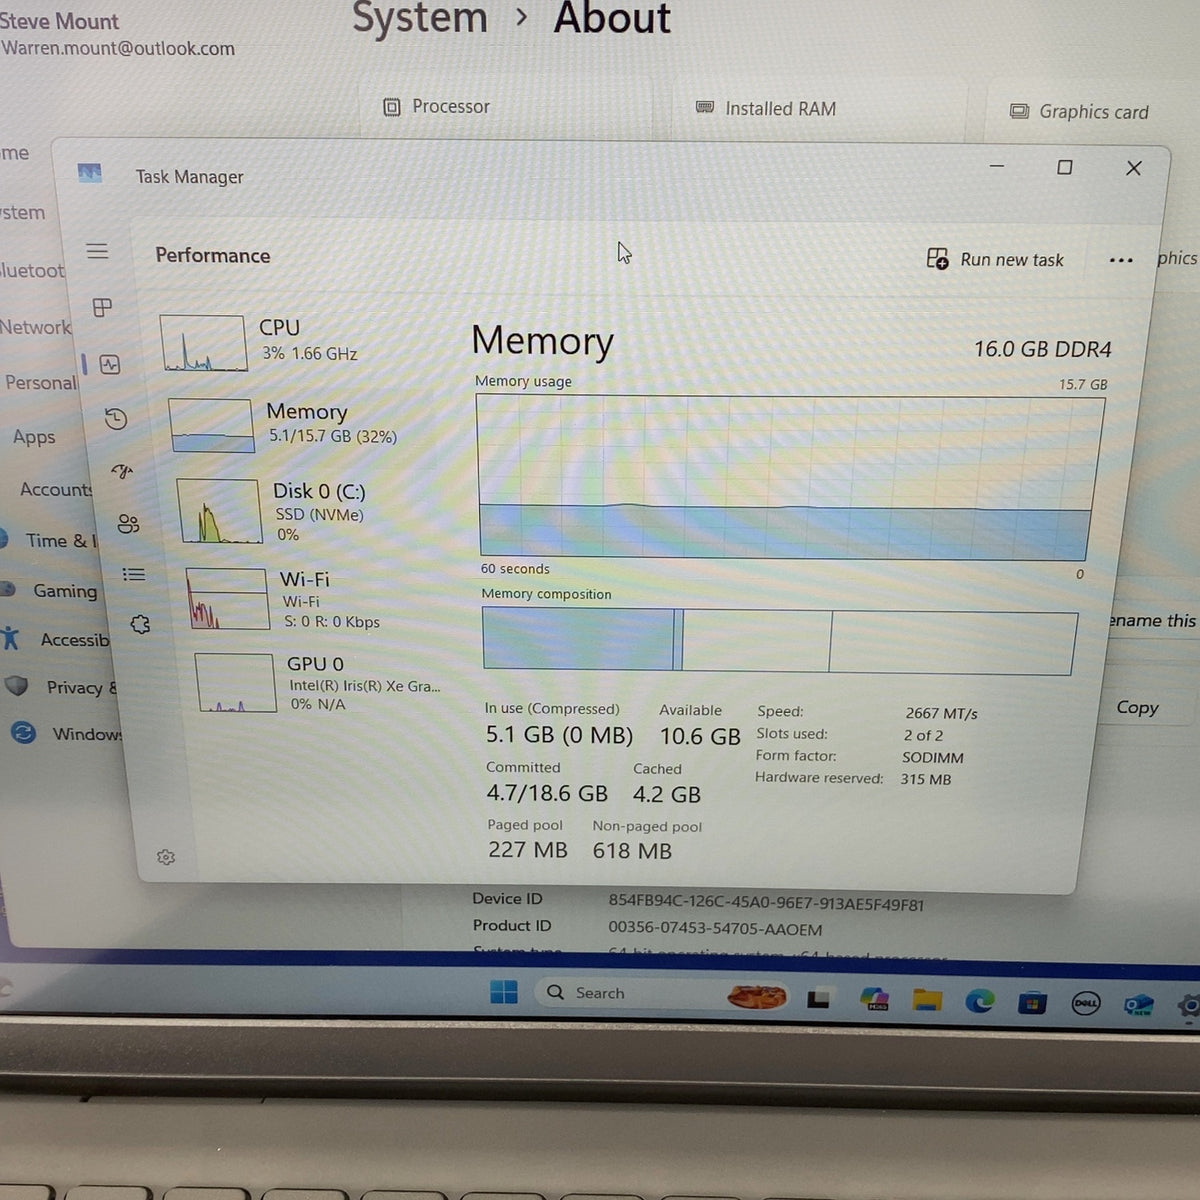Viewport: 1200px width, 1200px height.
Task: Click the Device ID value text
Action: click(x=766, y=903)
